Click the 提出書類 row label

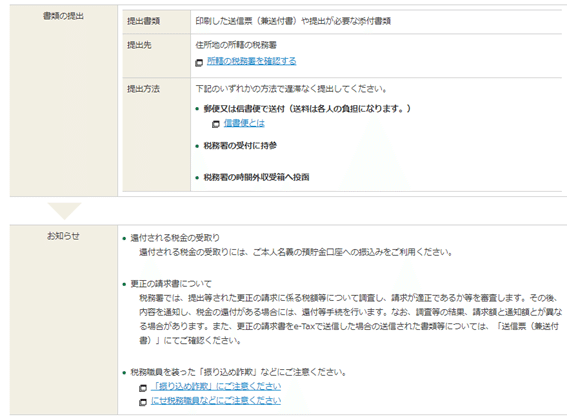click(144, 21)
